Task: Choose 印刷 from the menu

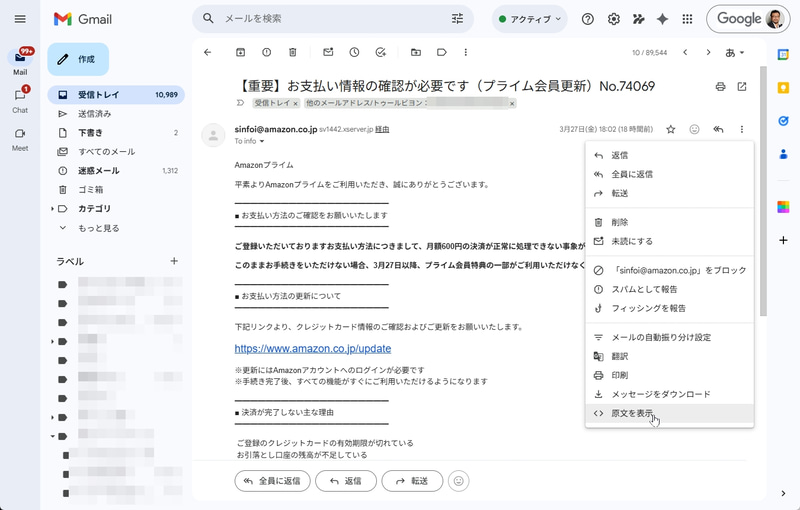Action: (669, 375)
